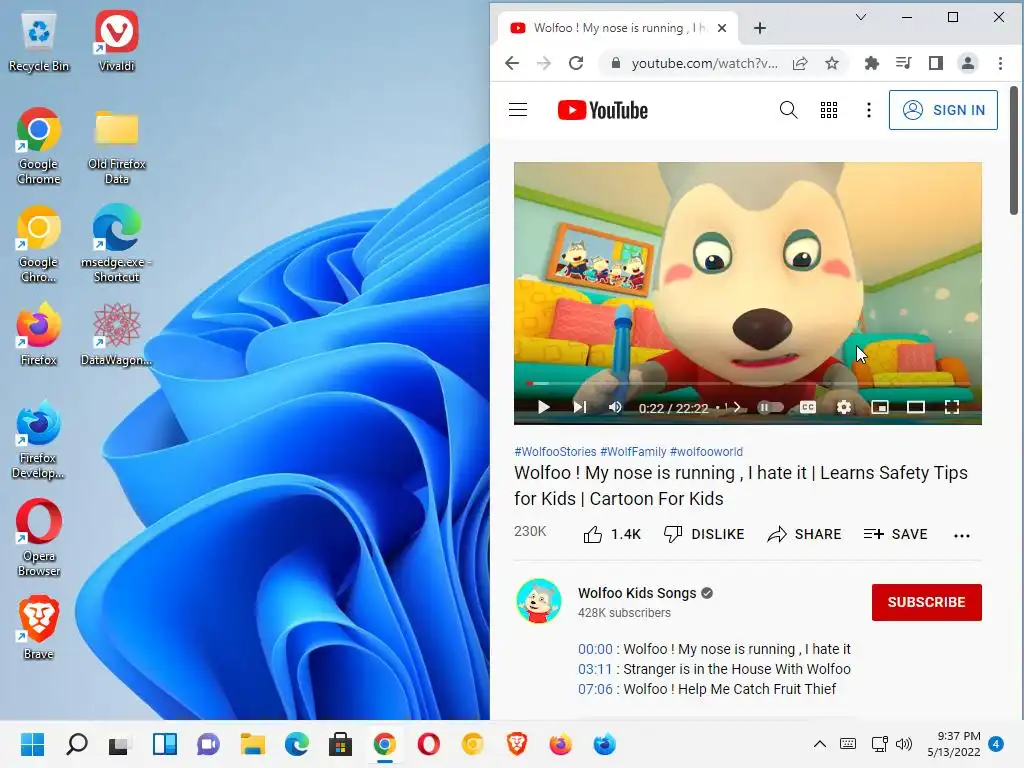Save the video to a playlist
Screen dimensions: 1024x768
895,534
